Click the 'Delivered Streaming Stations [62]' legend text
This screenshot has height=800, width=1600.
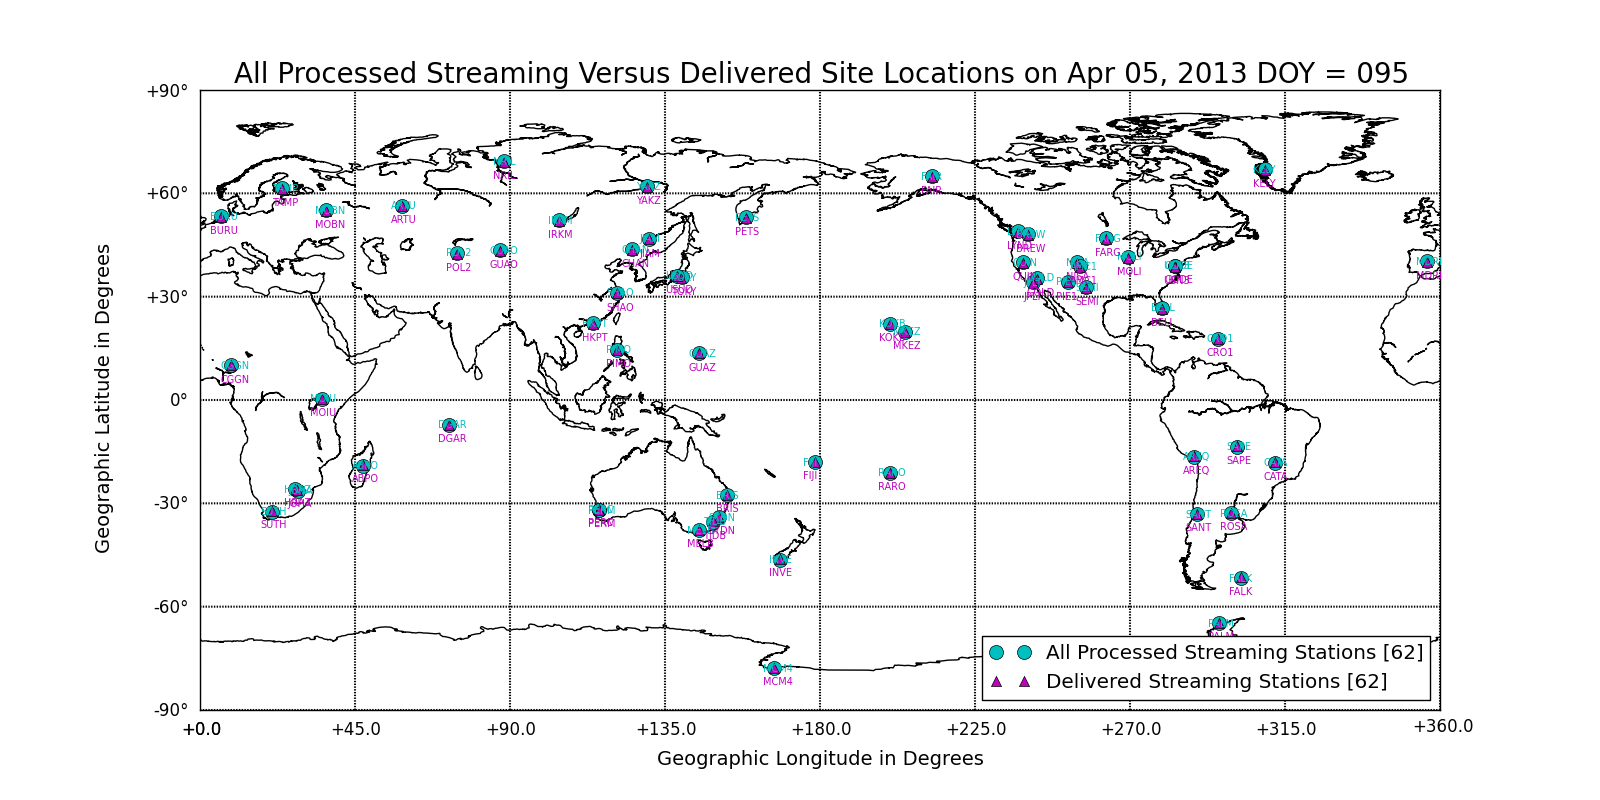(1216, 682)
